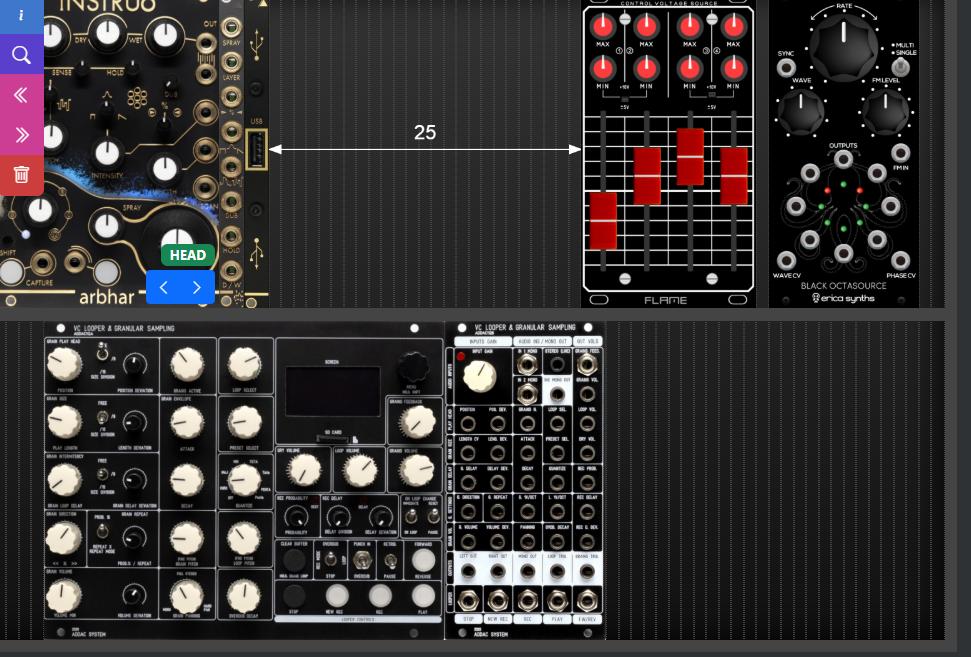Click the REVERSE button on ADDAC looper
The height and width of the screenshot is (657, 971).
pos(423,560)
